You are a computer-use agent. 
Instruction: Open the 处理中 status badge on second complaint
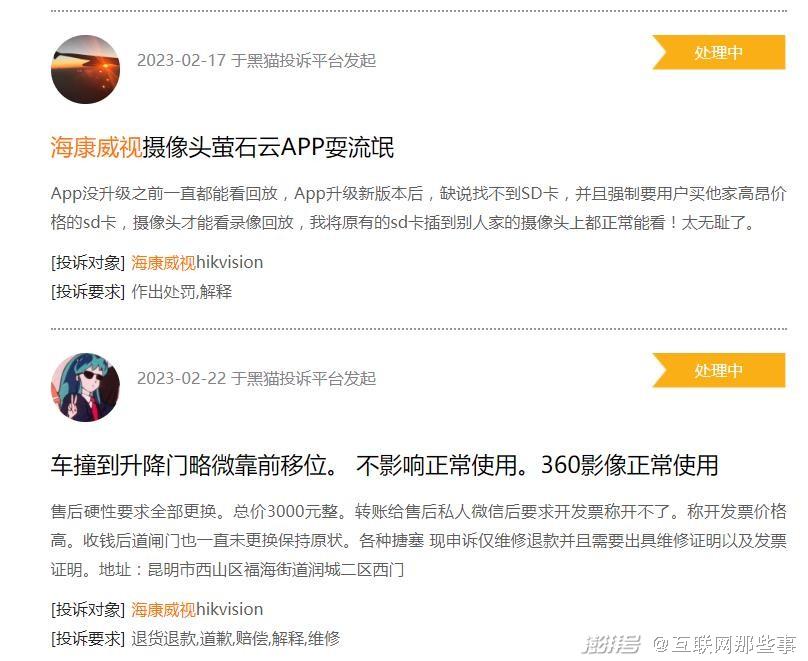(718, 370)
